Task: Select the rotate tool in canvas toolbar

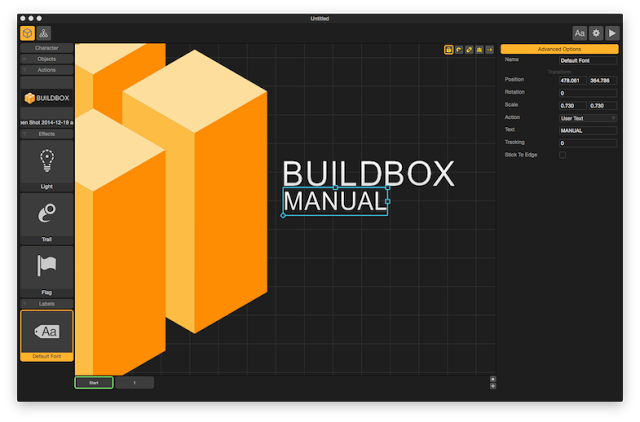Action: [459, 50]
